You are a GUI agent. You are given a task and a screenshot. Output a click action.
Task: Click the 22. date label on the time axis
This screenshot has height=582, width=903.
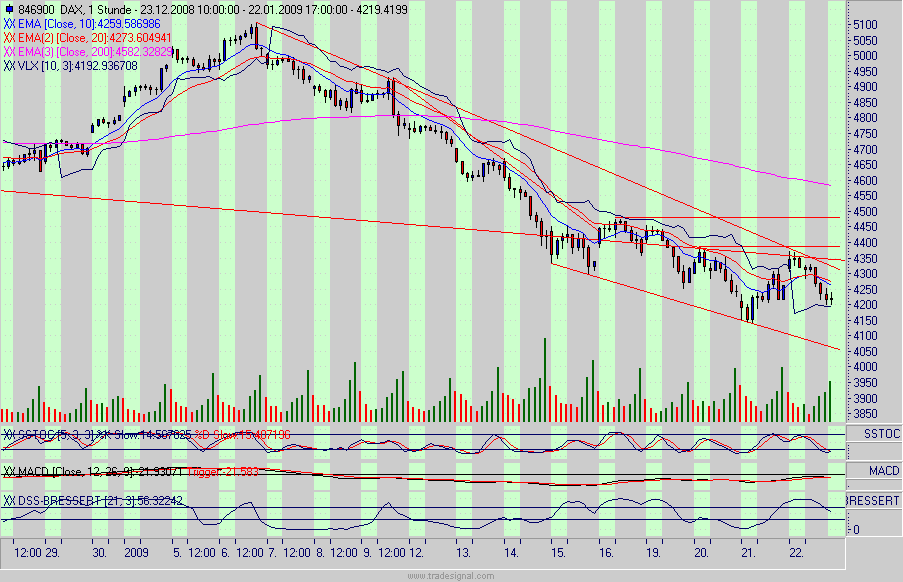tap(796, 550)
